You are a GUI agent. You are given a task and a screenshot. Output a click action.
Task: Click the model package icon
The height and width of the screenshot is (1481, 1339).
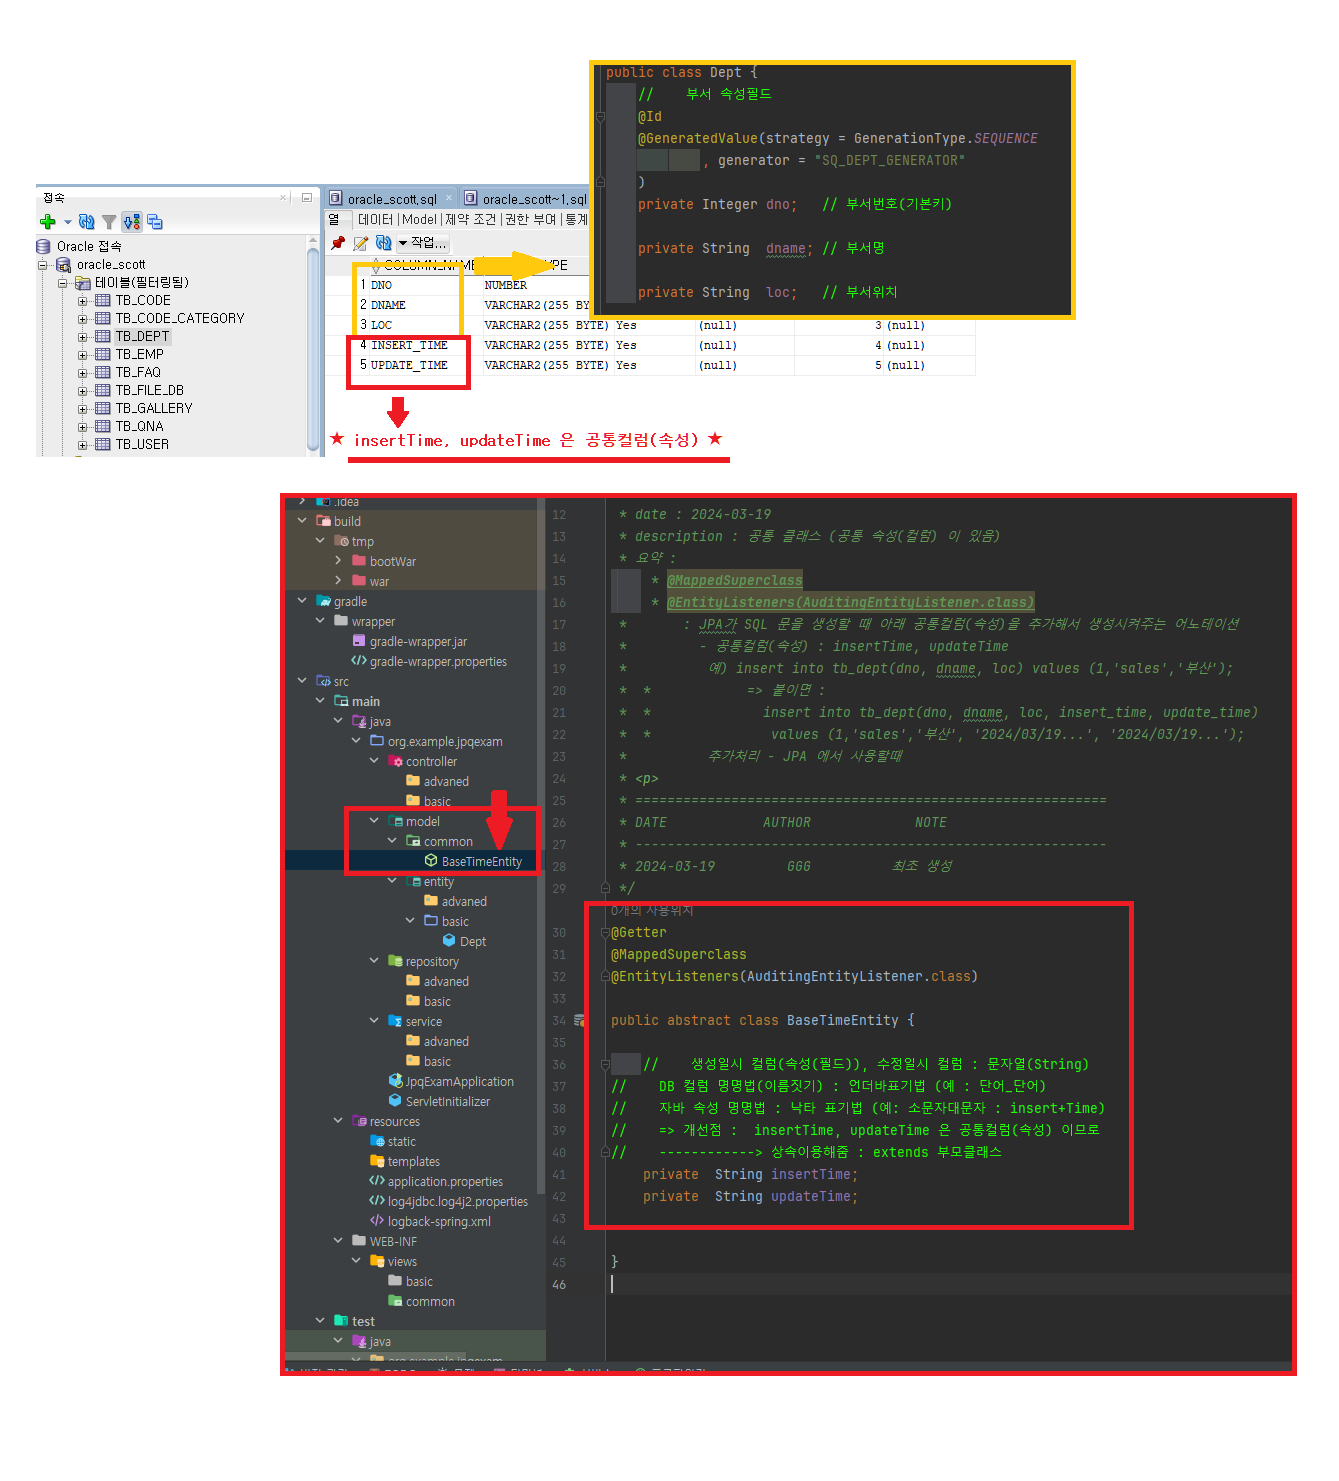(395, 821)
